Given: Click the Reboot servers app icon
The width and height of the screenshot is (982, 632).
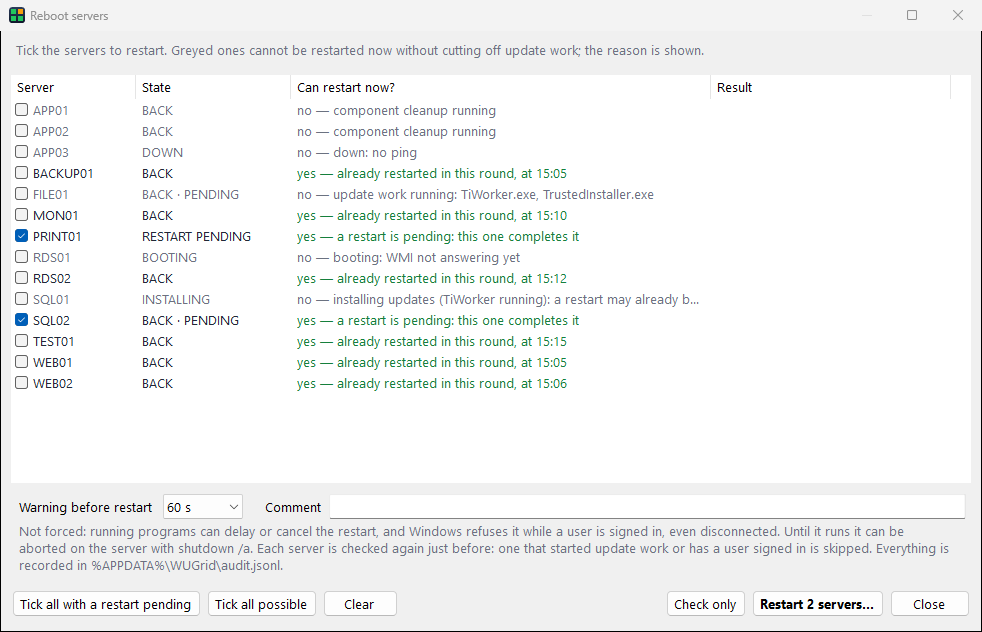Looking at the screenshot, I should click(17, 16).
